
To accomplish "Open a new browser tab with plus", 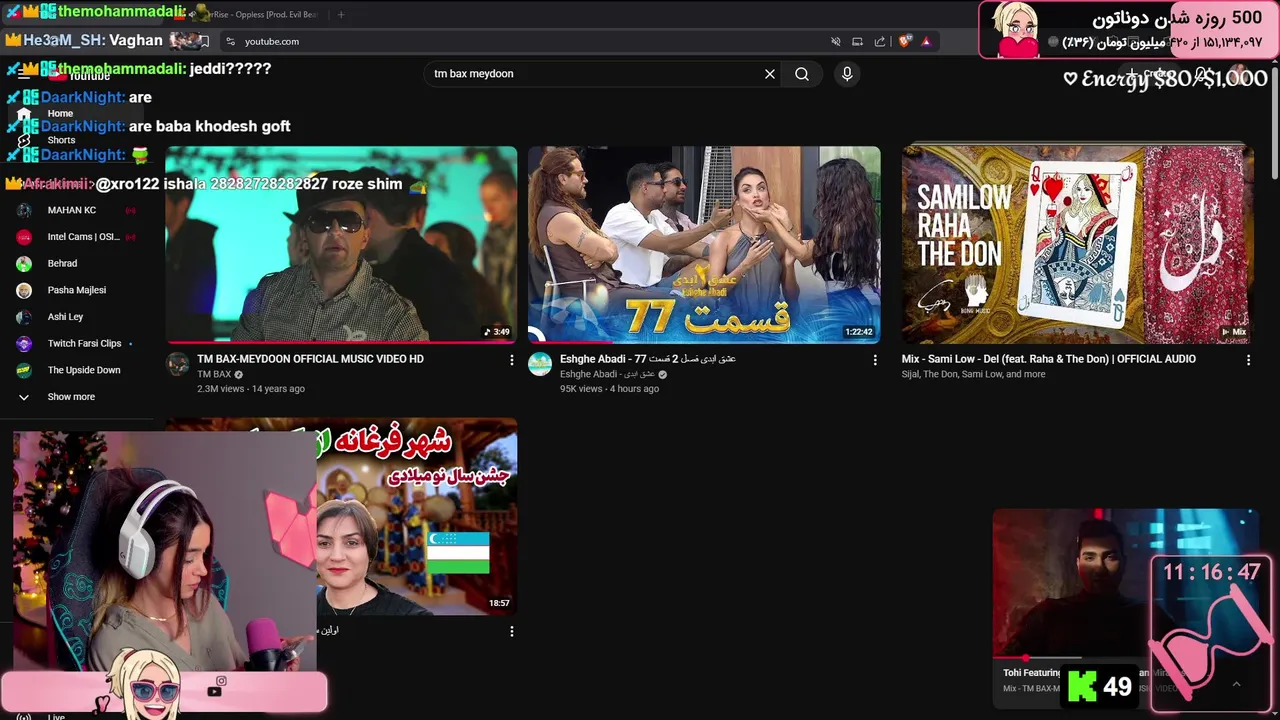I will coord(341,15).
